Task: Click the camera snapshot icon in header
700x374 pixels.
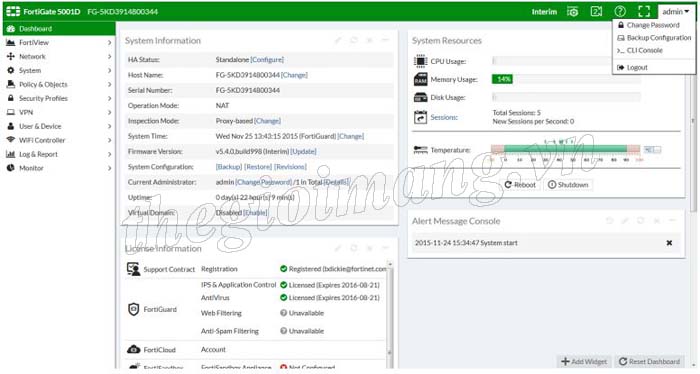Action: click(573, 12)
